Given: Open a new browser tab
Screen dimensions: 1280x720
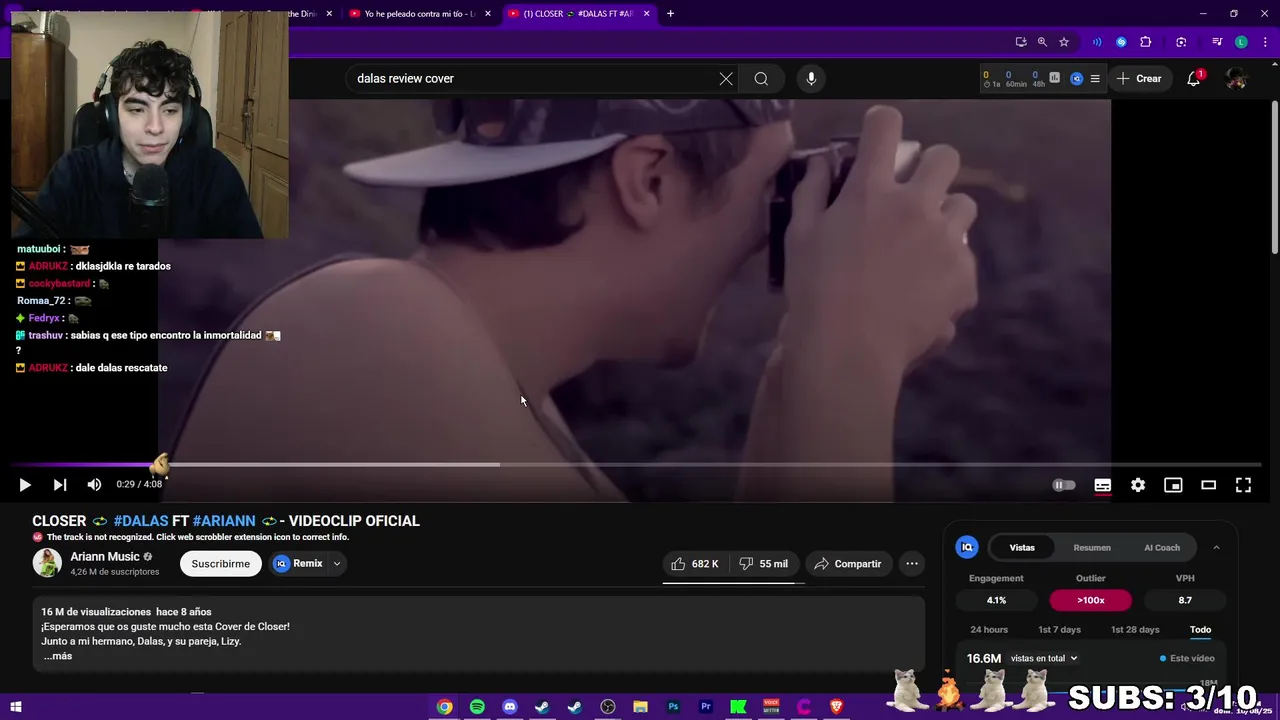Looking at the screenshot, I should [670, 14].
